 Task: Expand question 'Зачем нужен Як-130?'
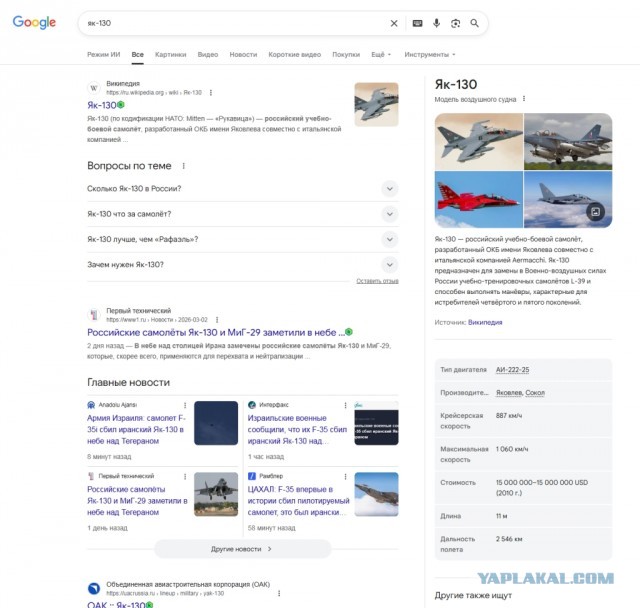tap(242, 264)
